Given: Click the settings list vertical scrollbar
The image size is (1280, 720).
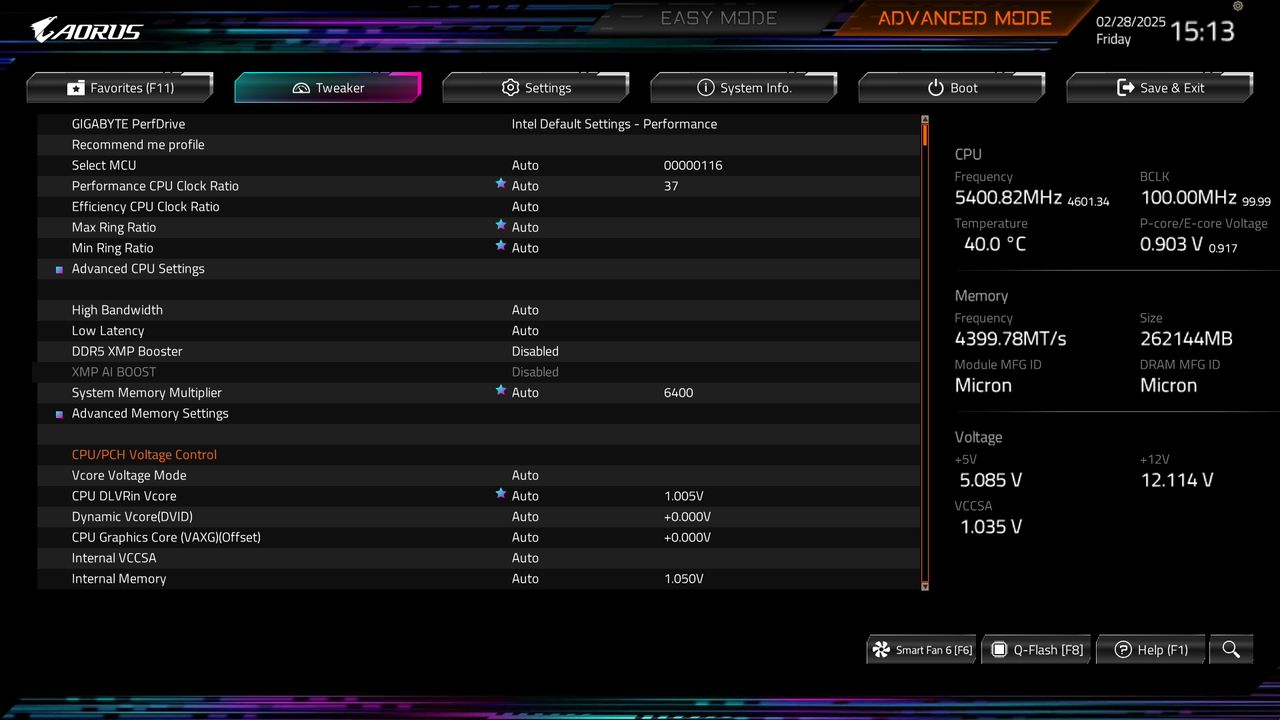Looking at the screenshot, I should (925, 350).
